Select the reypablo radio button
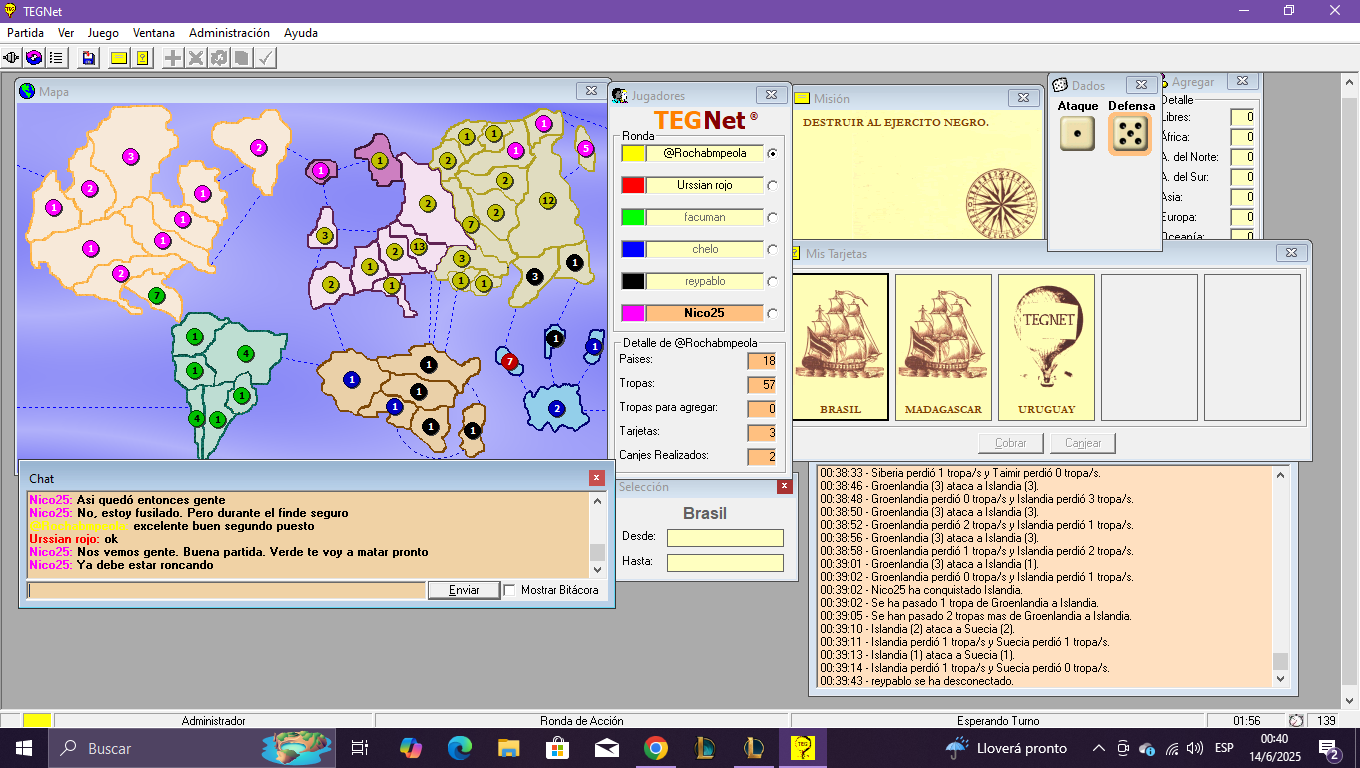This screenshot has height=768, width=1360. click(772, 282)
